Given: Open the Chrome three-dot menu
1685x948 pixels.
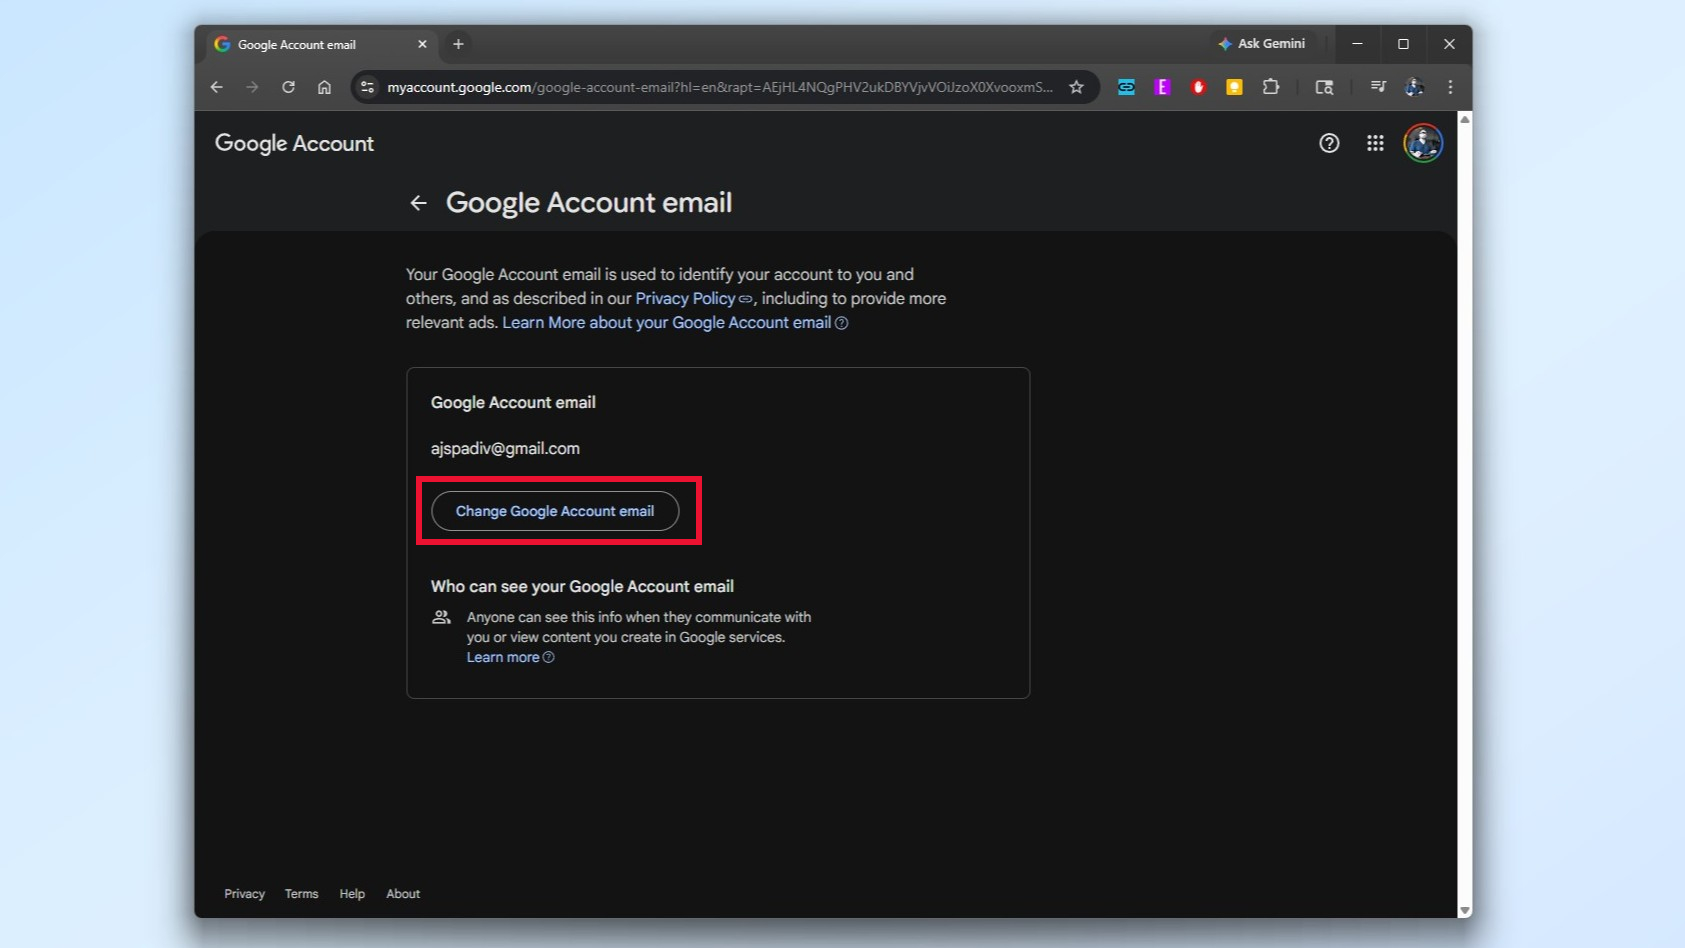Looking at the screenshot, I should [1450, 87].
